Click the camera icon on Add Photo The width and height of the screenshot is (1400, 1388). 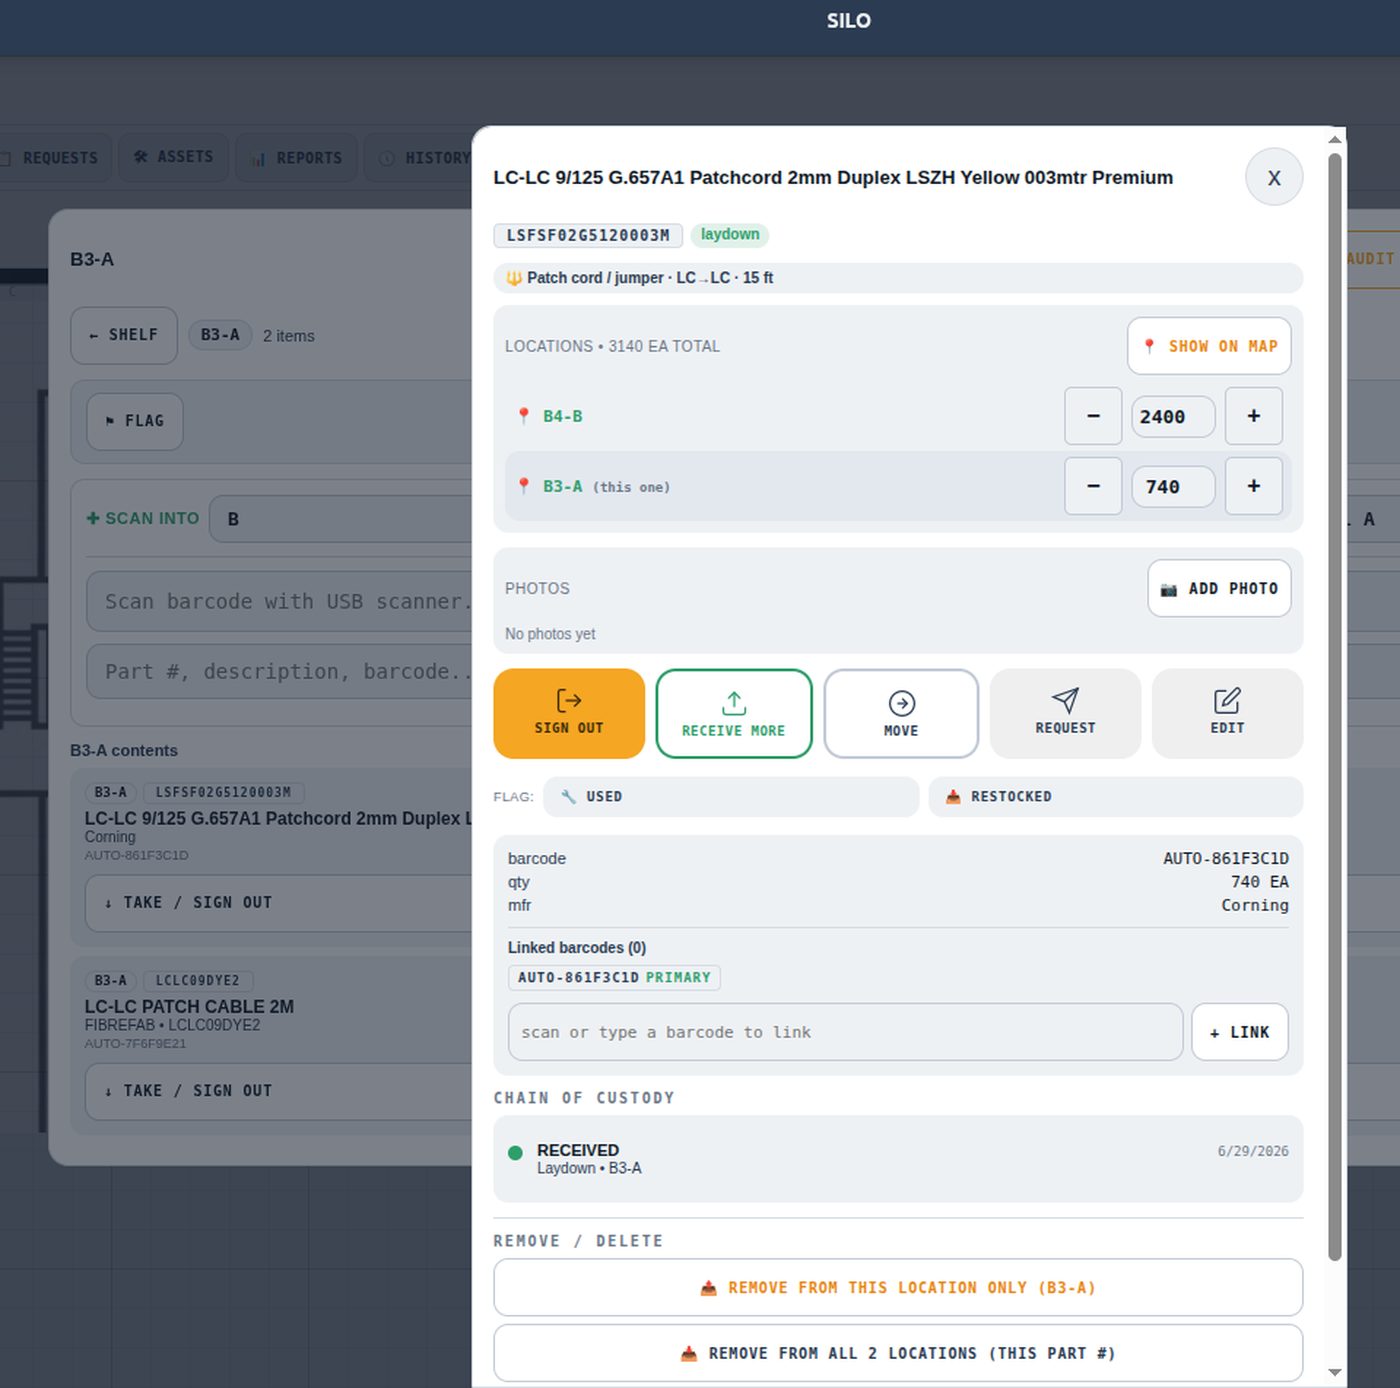point(1168,589)
